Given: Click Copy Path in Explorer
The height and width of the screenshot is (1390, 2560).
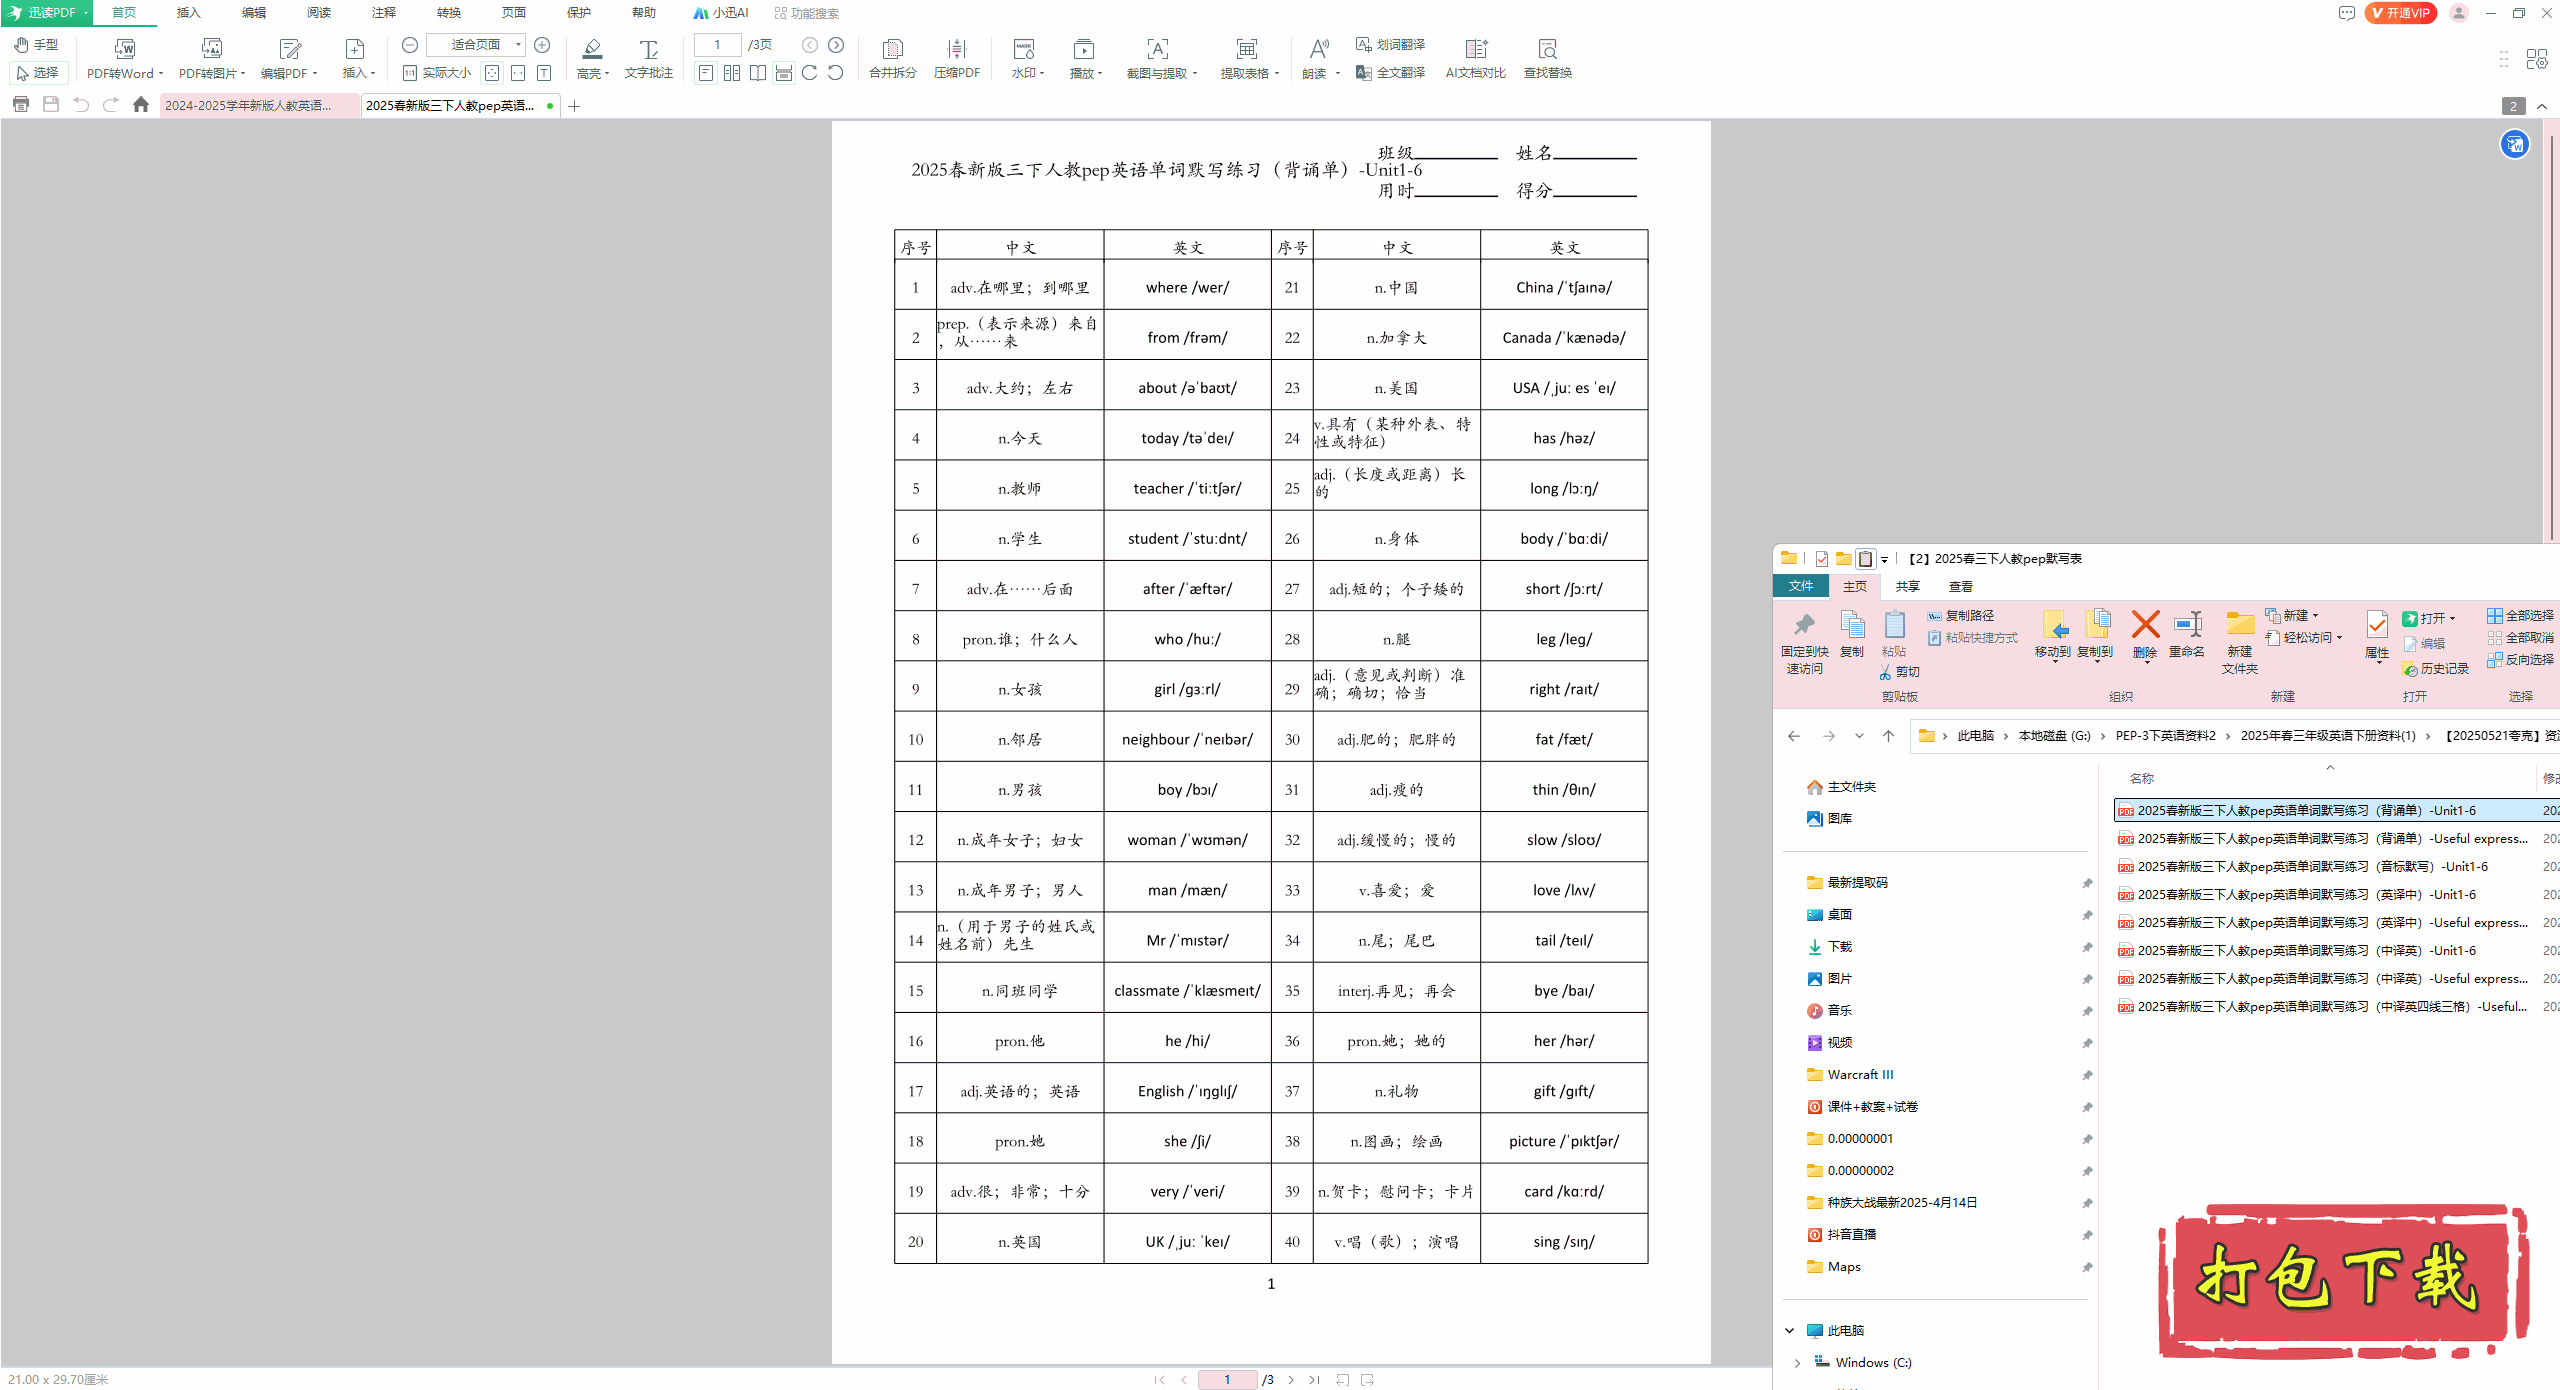Looking at the screenshot, I should click(1960, 616).
